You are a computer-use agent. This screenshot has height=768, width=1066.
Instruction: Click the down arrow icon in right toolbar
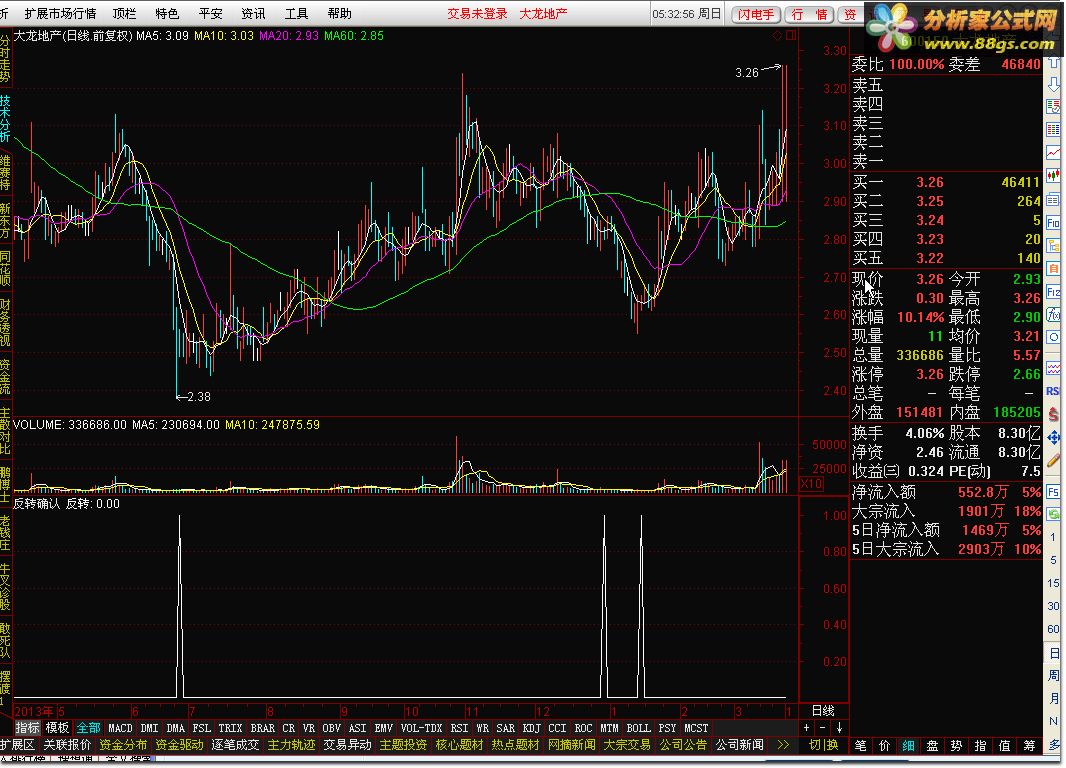1053,85
